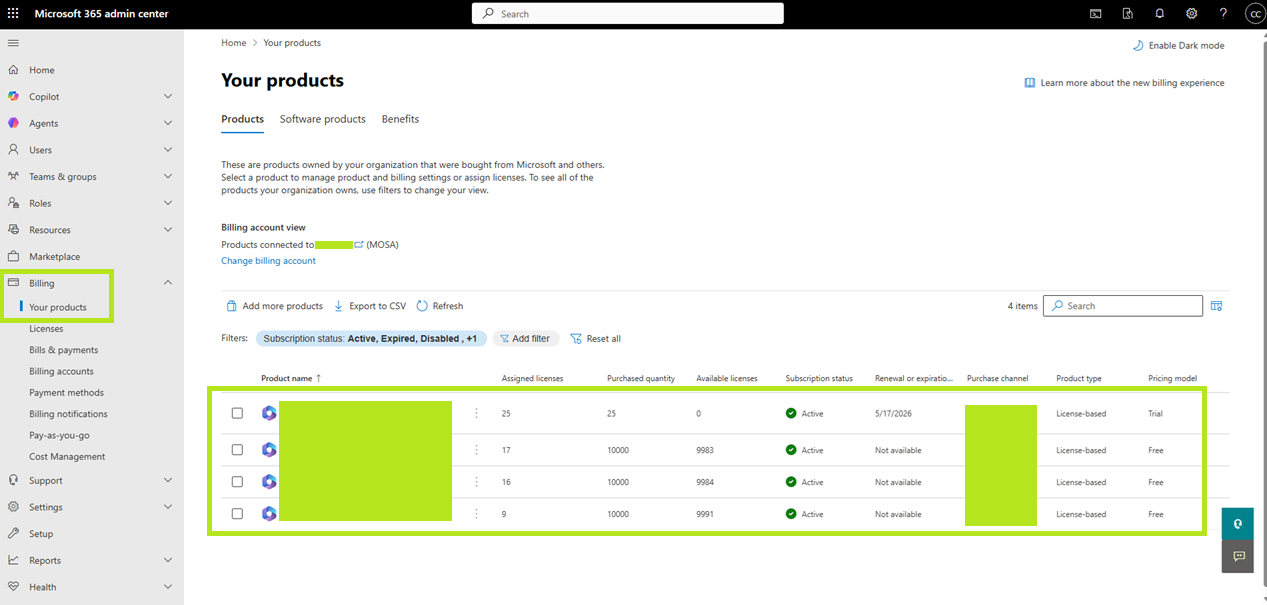The width and height of the screenshot is (1267, 605).
Task: Click the feedback chat floating button
Action: coord(1237,556)
